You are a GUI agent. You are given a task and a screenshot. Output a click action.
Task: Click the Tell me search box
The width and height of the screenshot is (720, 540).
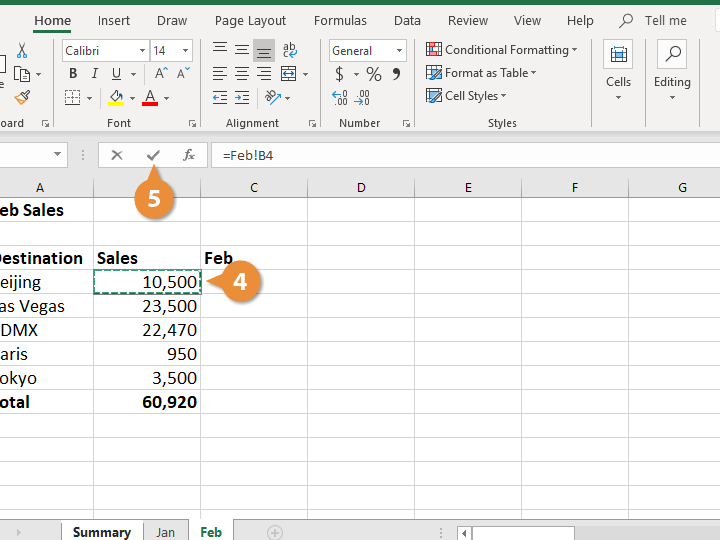coord(653,21)
